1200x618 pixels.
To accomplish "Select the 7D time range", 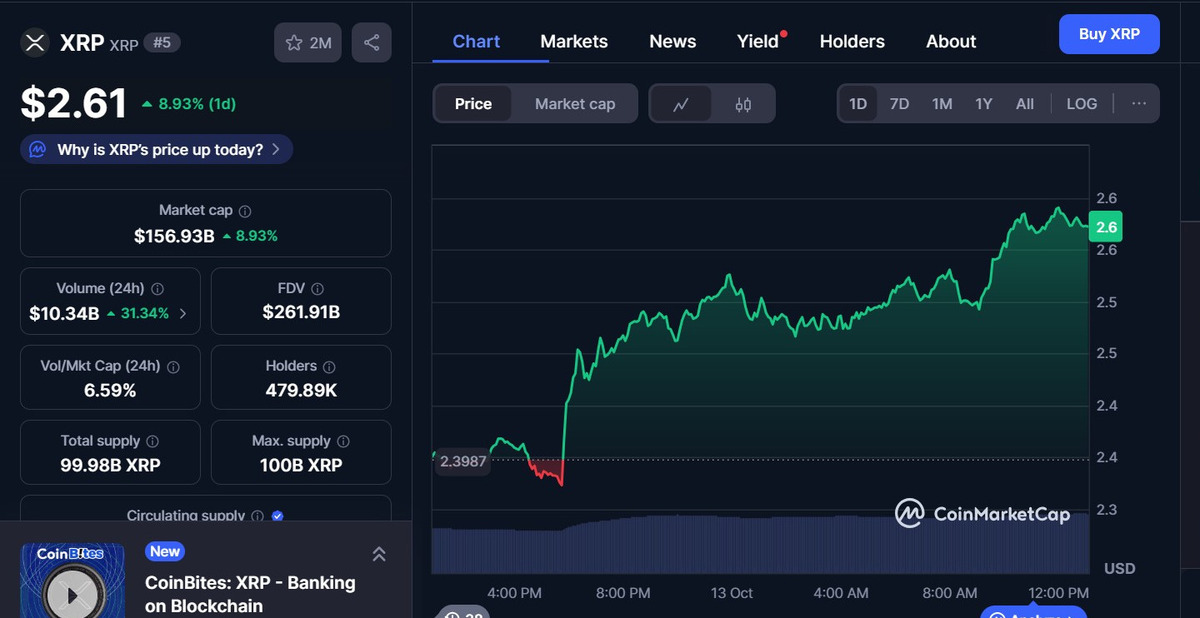I will click(x=899, y=104).
